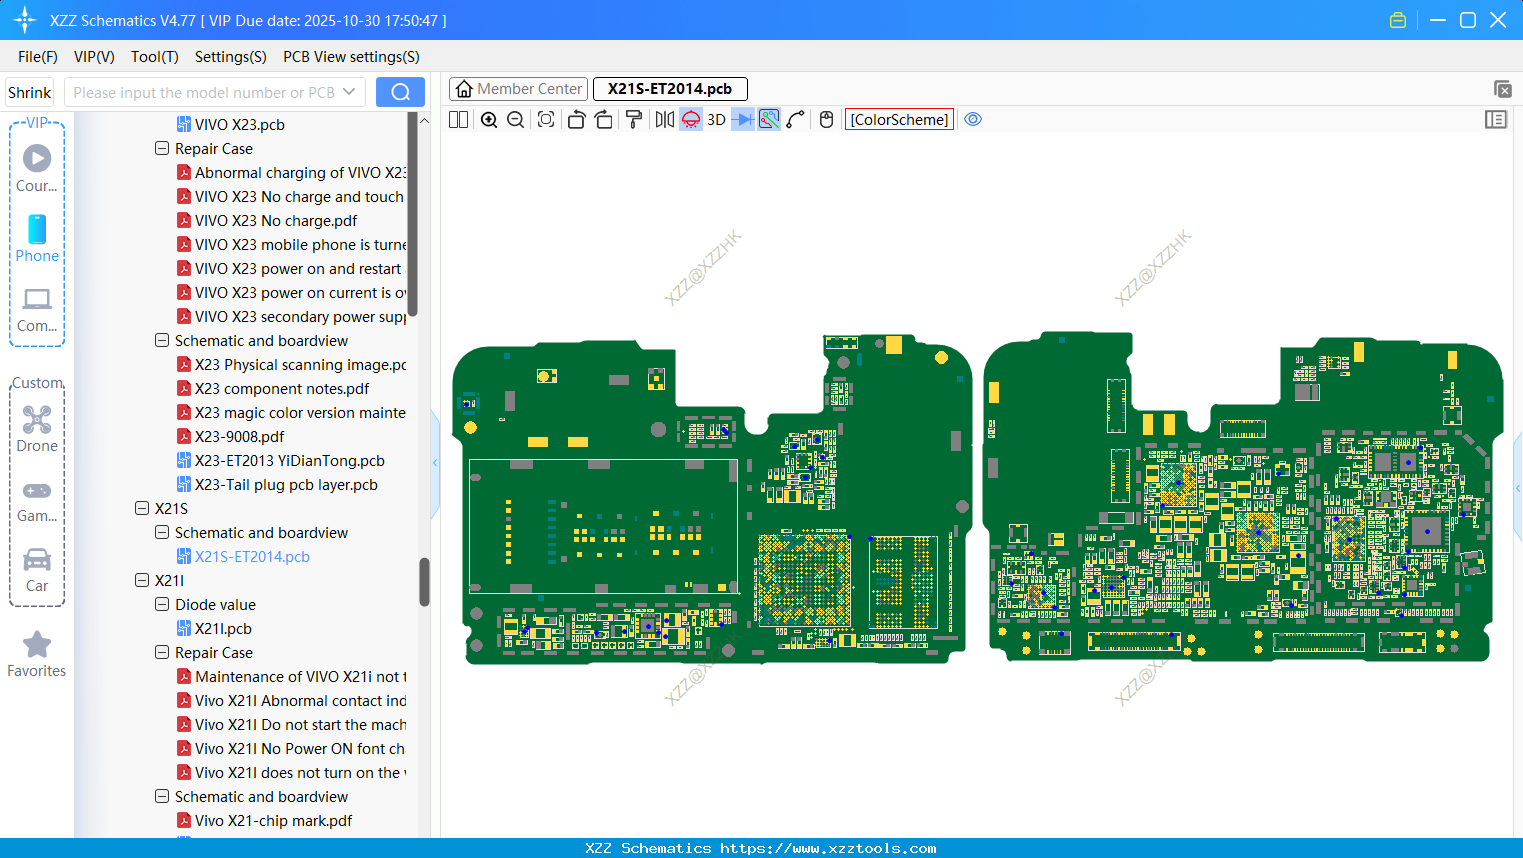Screen dimensions: 1523x858
Task: Click the mirror flip board icon
Action: click(x=664, y=120)
